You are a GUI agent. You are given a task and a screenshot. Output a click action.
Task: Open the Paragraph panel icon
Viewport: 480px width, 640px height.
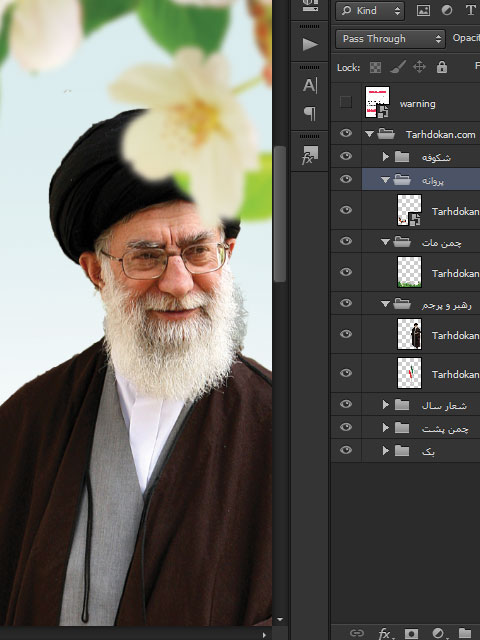[310, 113]
